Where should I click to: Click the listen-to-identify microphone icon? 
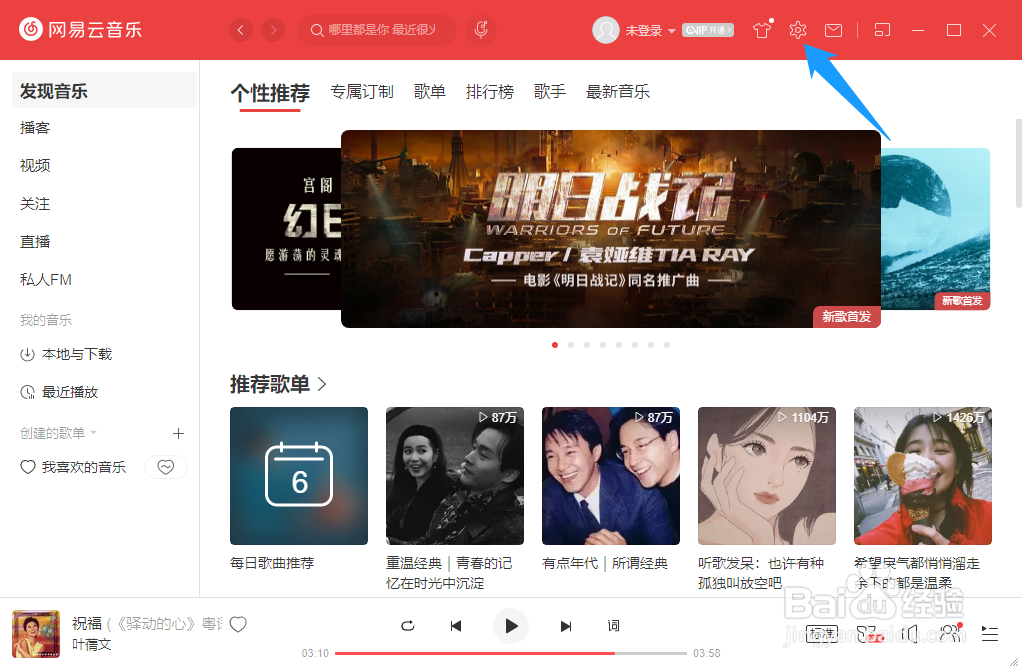(x=481, y=30)
